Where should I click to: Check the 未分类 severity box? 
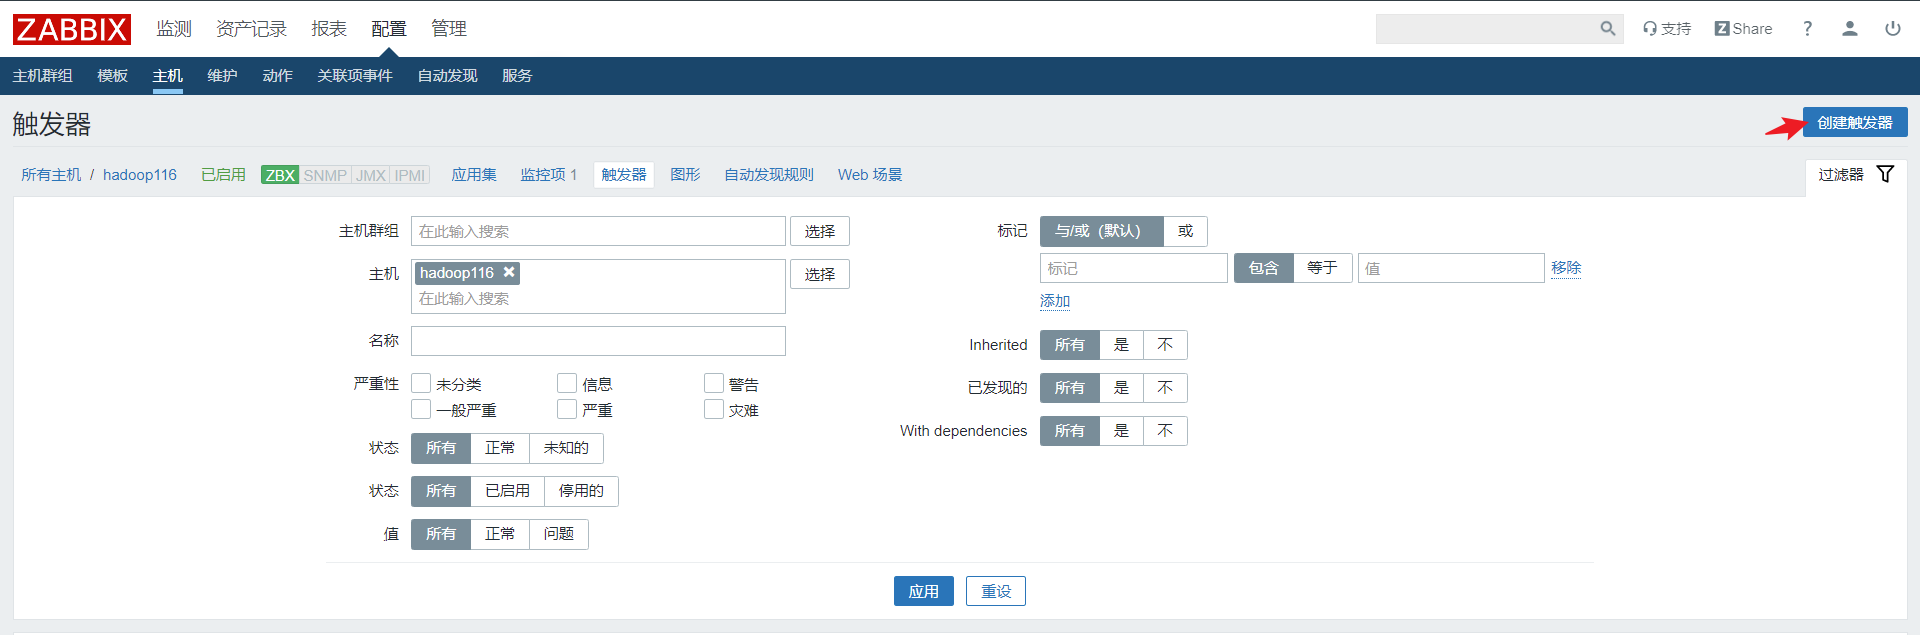click(x=421, y=383)
